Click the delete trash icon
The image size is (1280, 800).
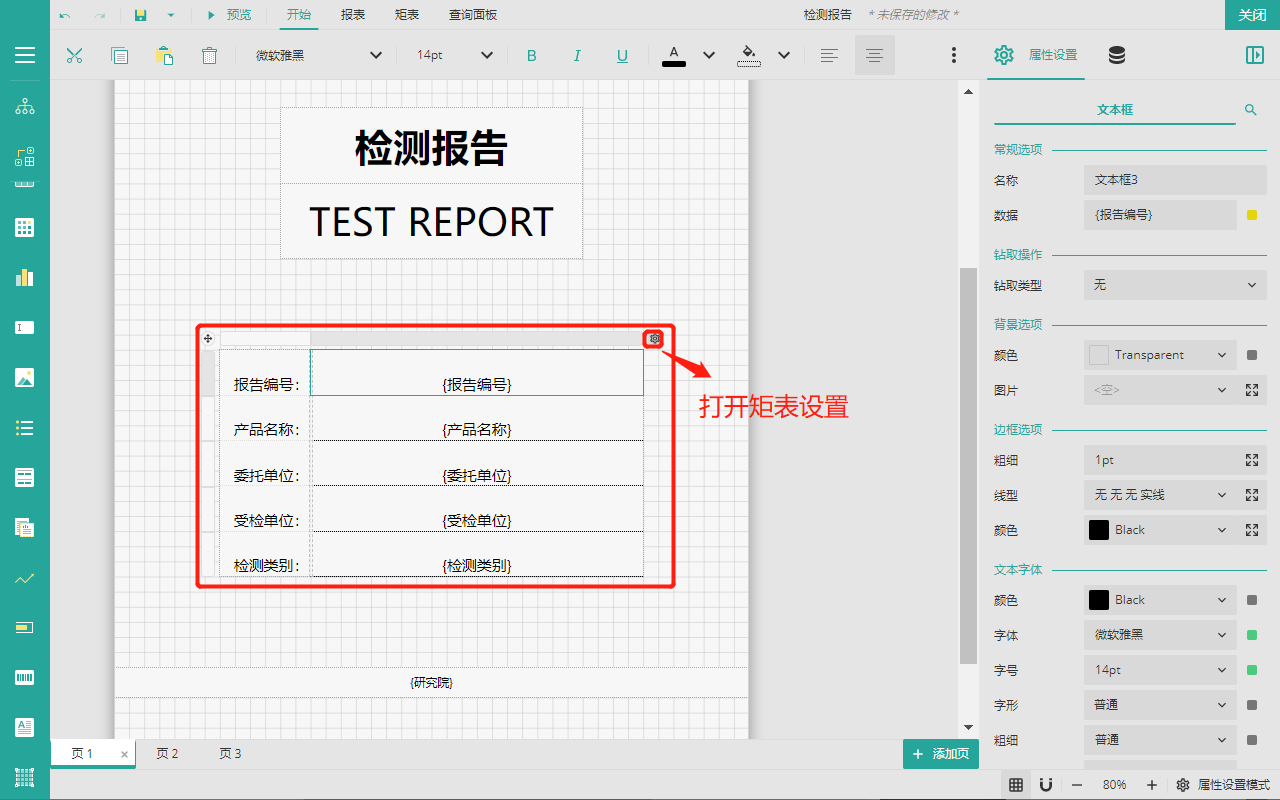[x=209, y=55]
